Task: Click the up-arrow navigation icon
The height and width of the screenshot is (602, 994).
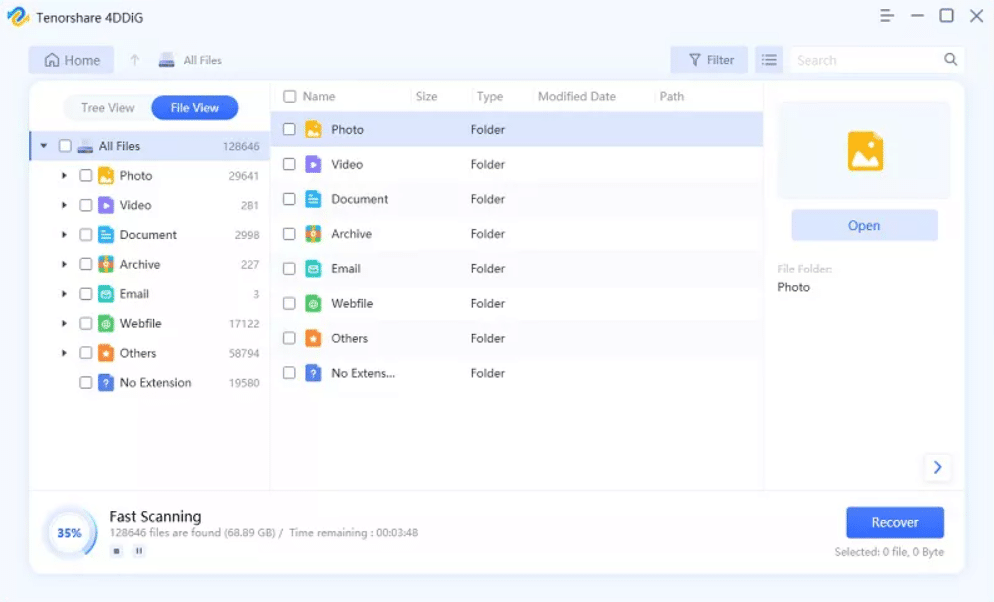Action: [135, 60]
